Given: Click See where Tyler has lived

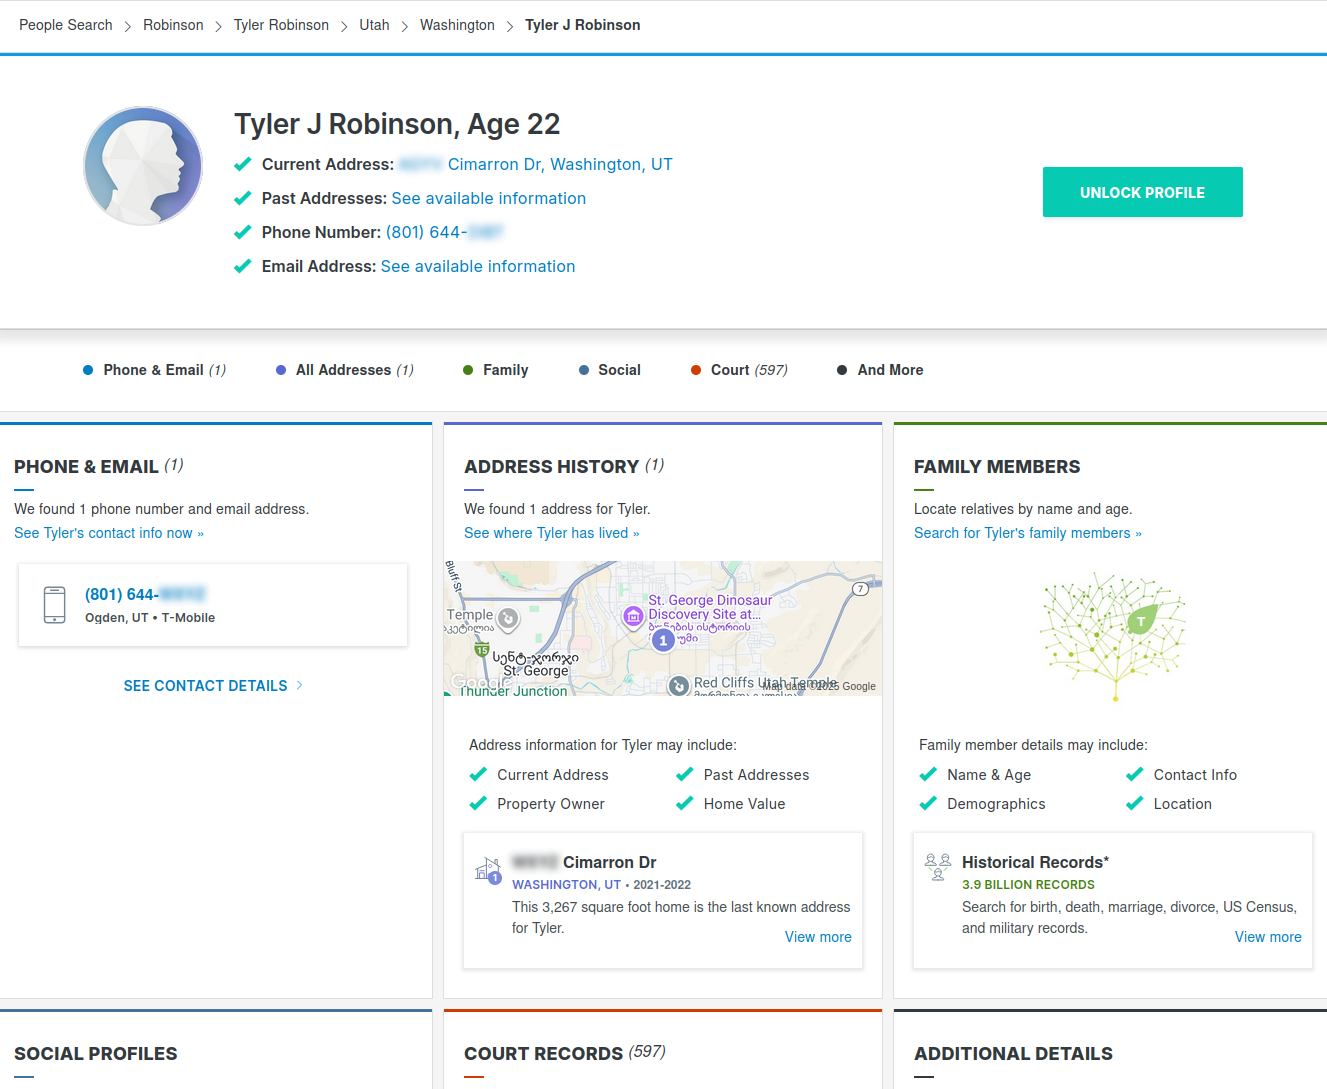Looking at the screenshot, I should coord(552,533).
